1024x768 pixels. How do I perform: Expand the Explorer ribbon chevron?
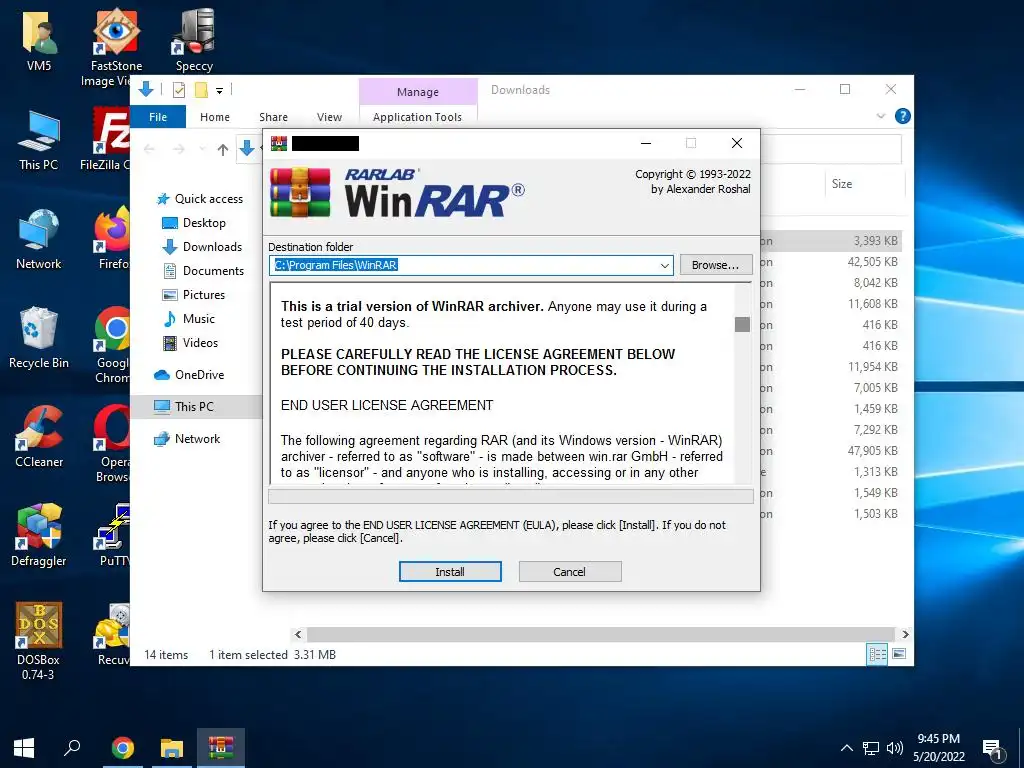(880, 116)
